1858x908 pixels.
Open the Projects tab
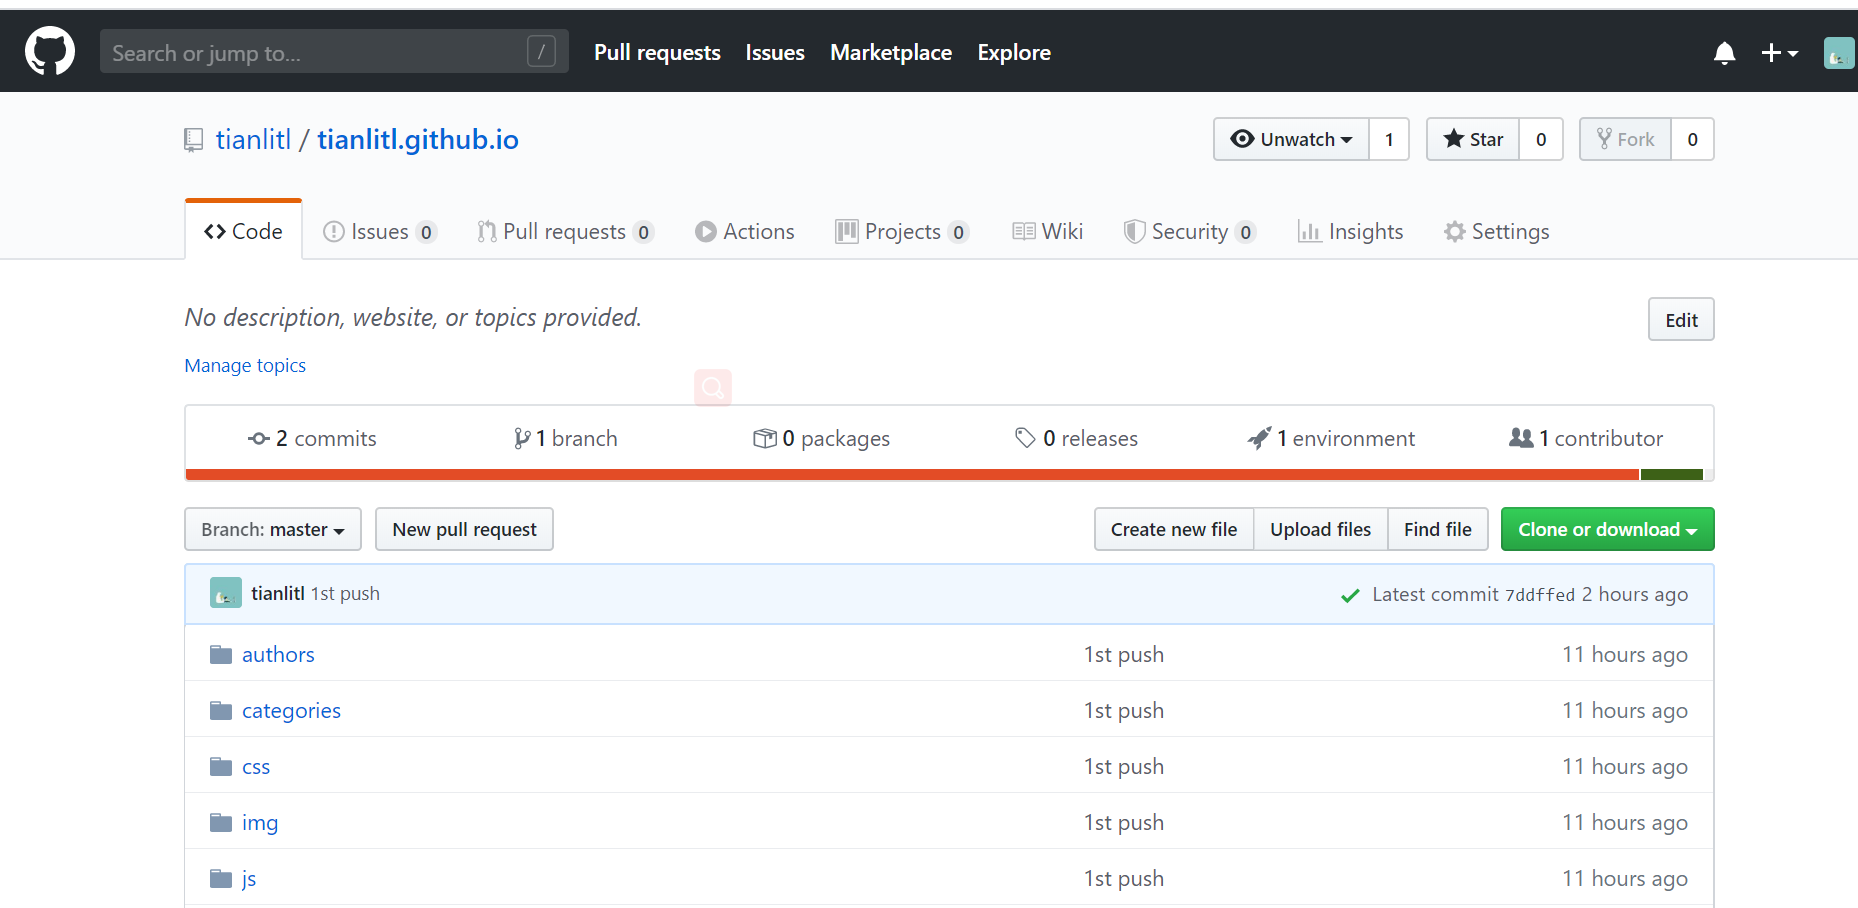coord(902,232)
